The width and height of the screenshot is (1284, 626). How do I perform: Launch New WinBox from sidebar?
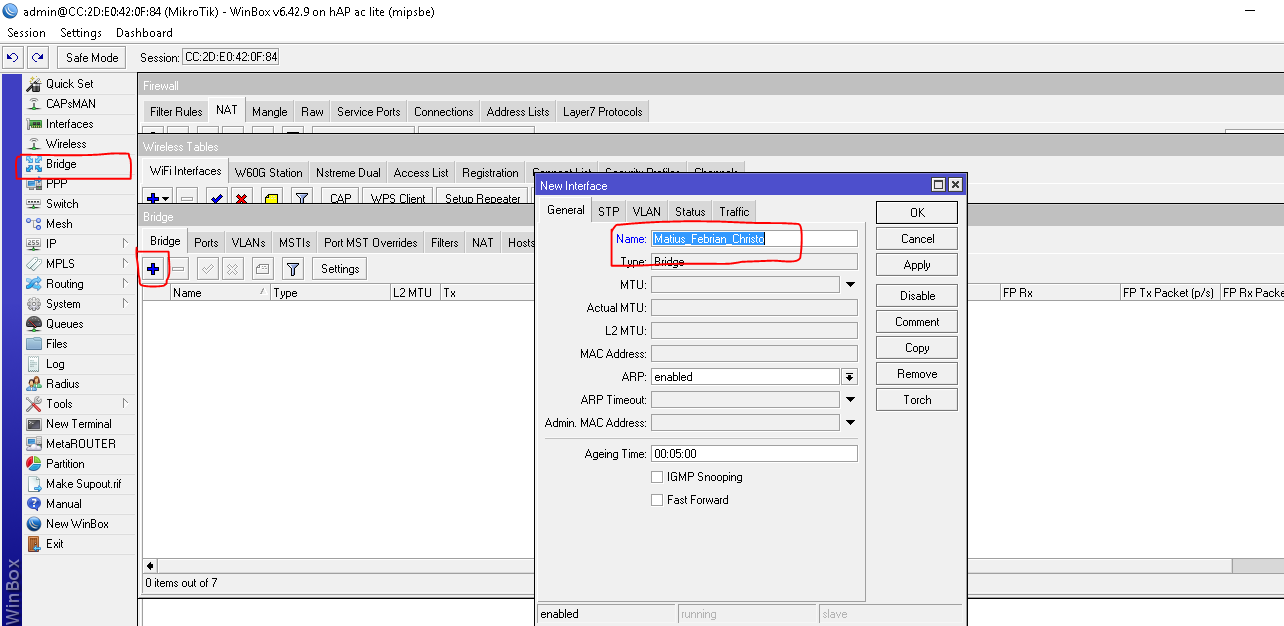click(x=77, y=524)
